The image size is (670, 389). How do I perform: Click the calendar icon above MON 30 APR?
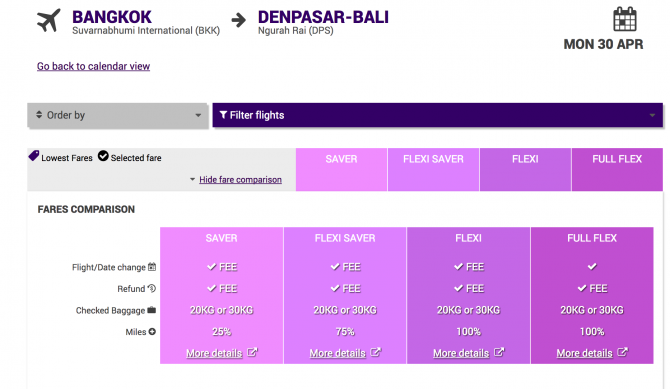624,19
